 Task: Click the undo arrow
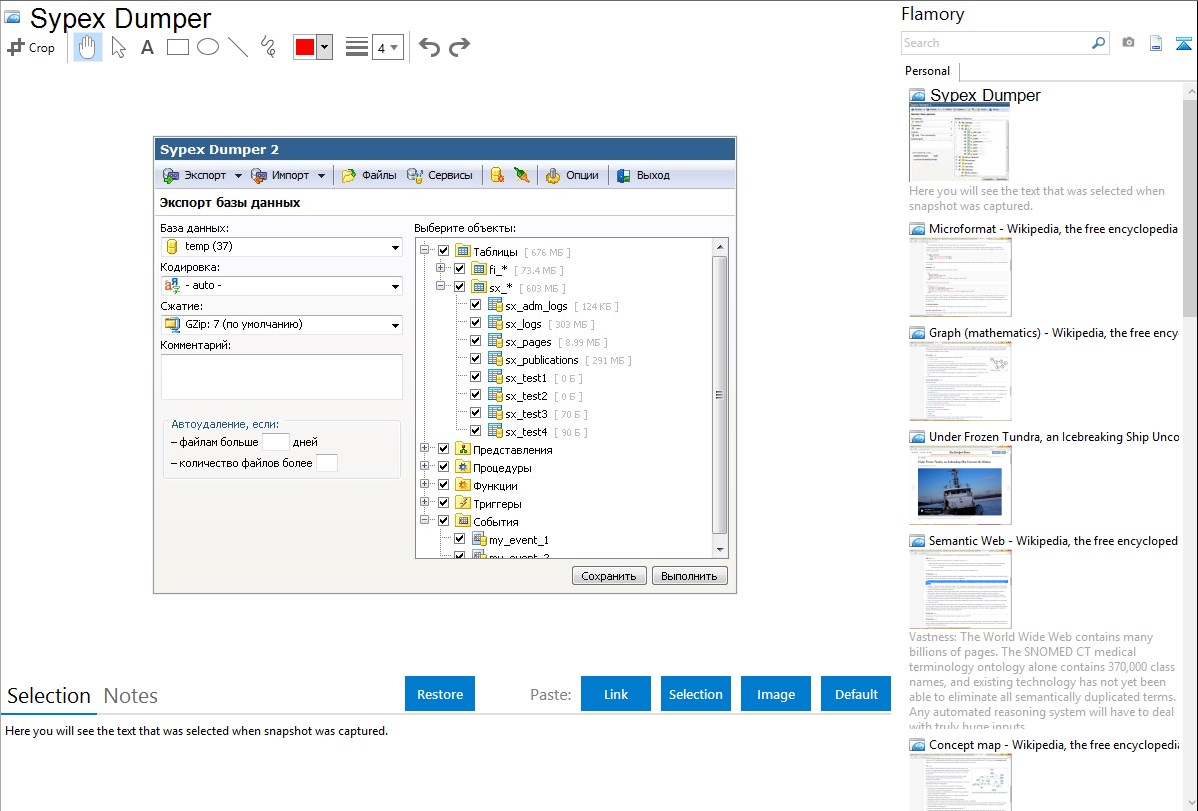[x=429, y=47]
